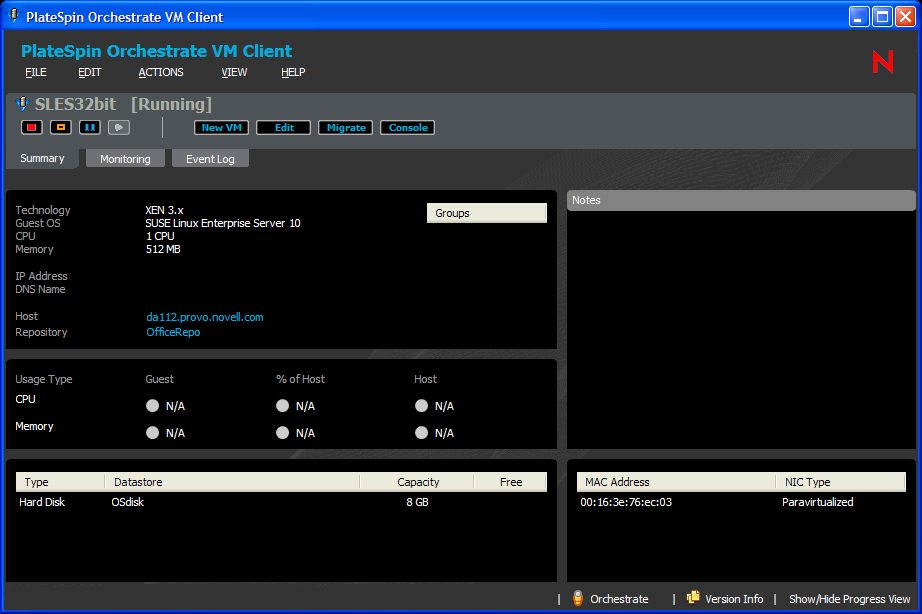Screen dimensions: 922x614
Task: Click Orchestrate in the status bar
Action: point(619,599)
